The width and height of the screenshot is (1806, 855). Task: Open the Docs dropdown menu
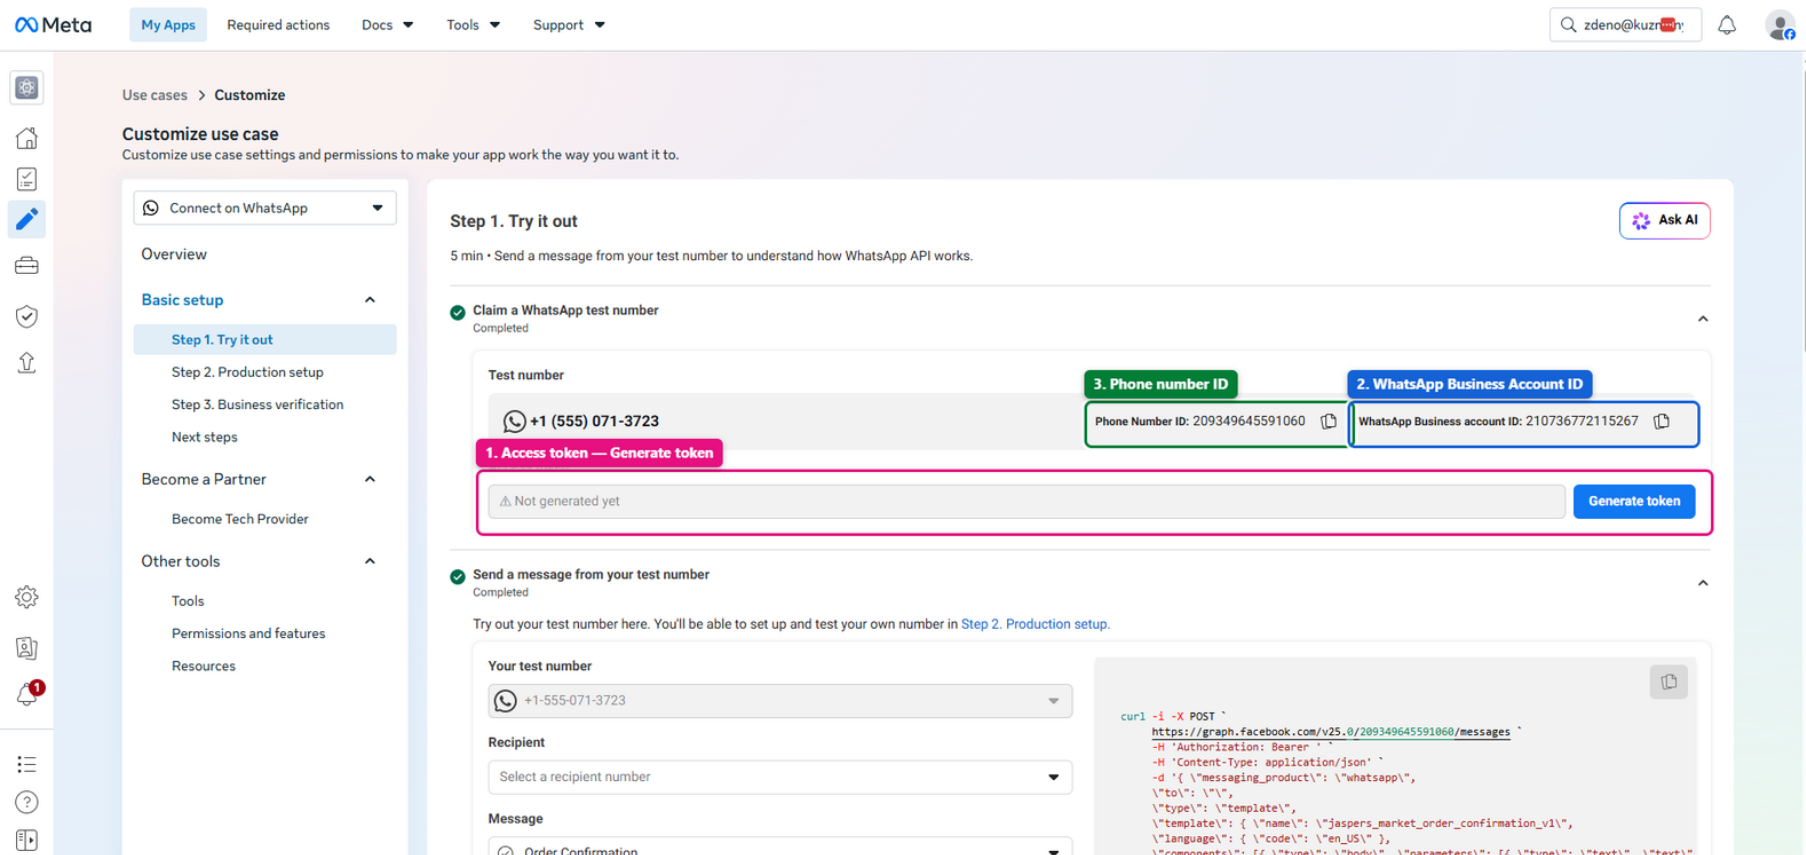[x=387, y=25]
